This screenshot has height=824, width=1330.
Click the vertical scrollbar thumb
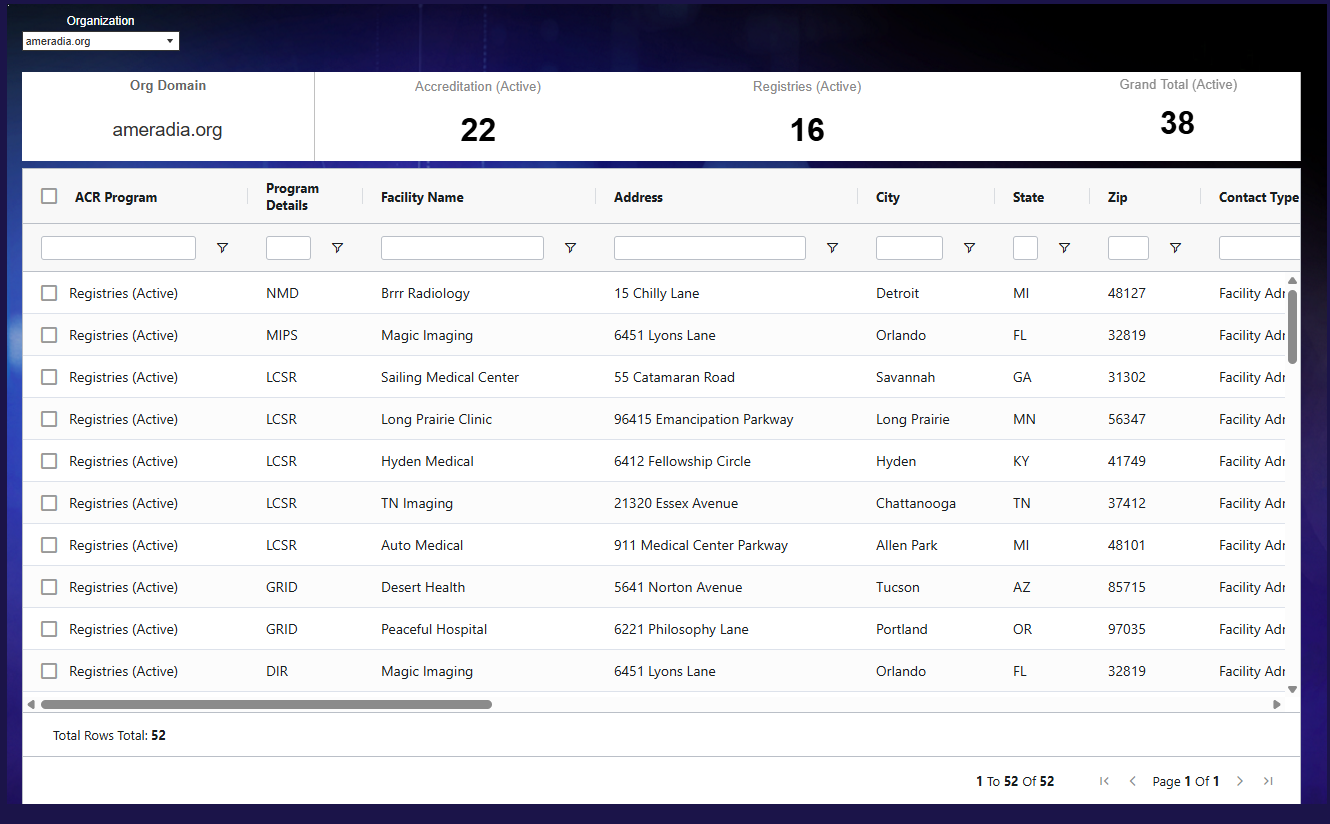pos(1292,327)
